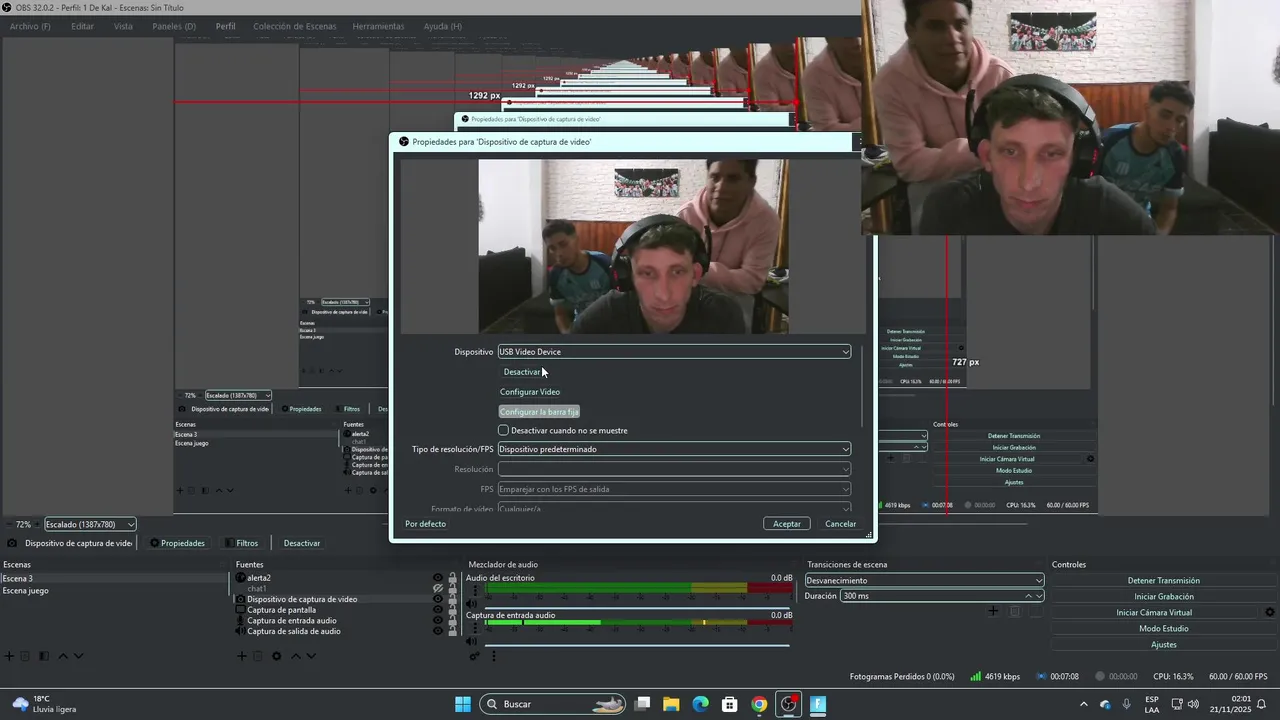Hide the Captura de pantalla source

[437, 610]
